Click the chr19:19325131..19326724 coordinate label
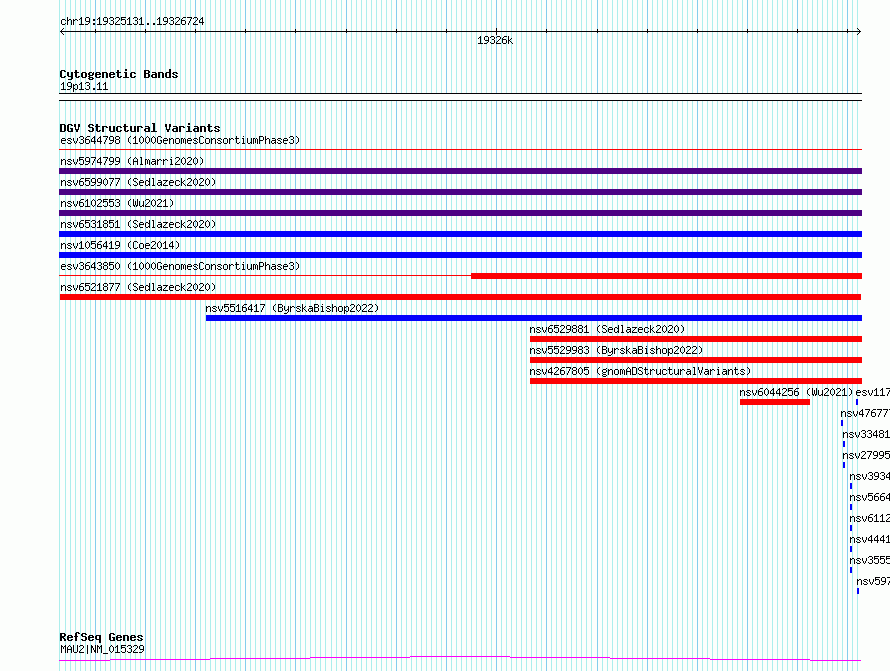Image resolution: width=890 pixels, height=671 pixels. 132,22
